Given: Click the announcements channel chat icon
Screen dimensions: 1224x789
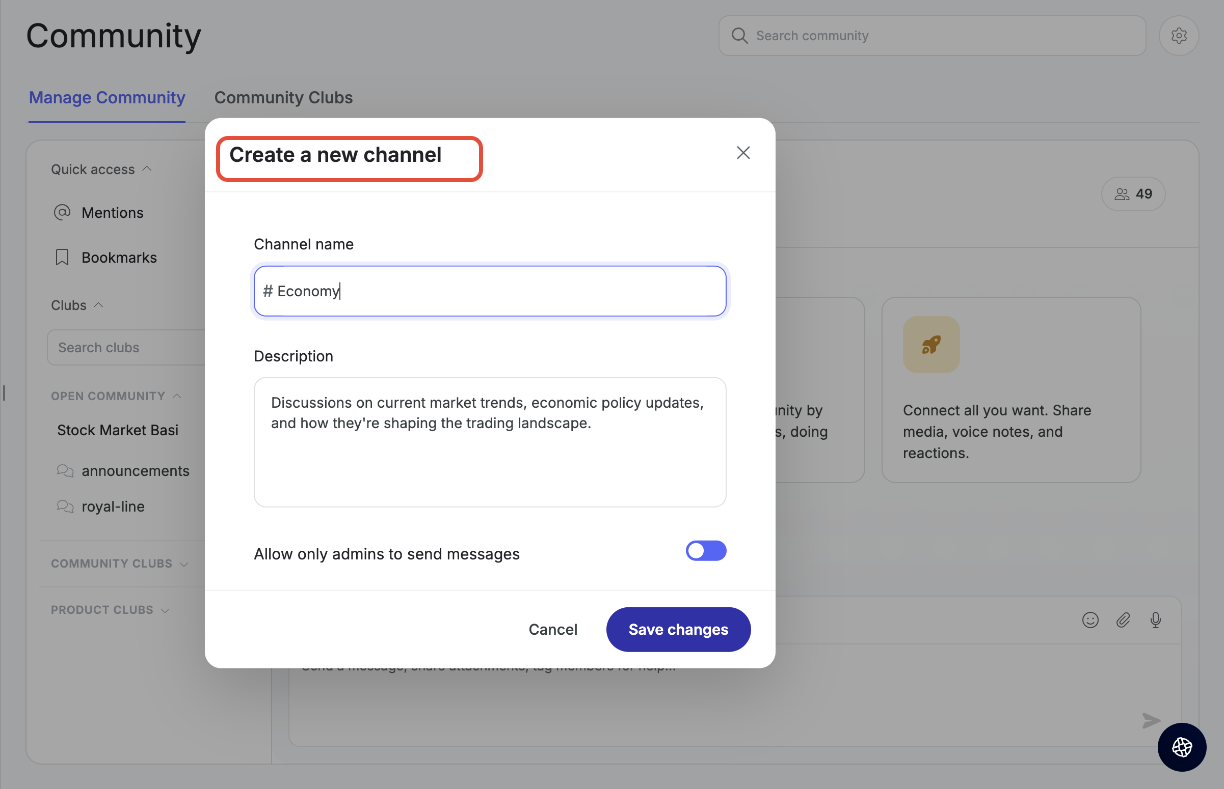Looking at the screenshot, I should (65, 471).
